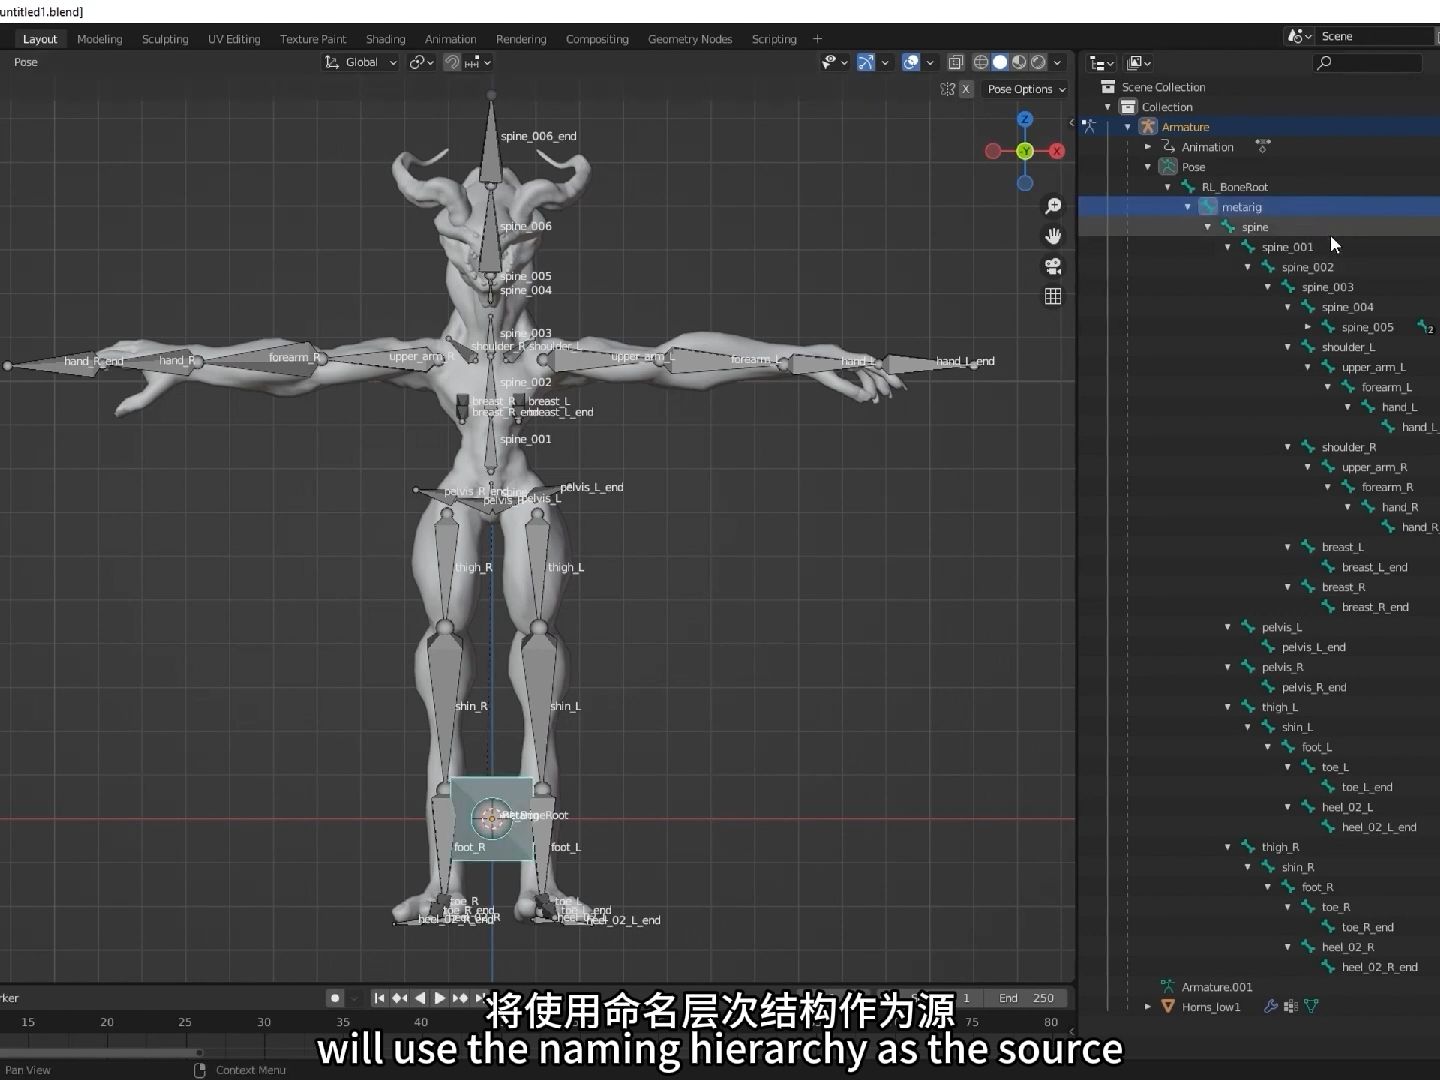Switch to the Geometry Nodes workspace tab

690,39
